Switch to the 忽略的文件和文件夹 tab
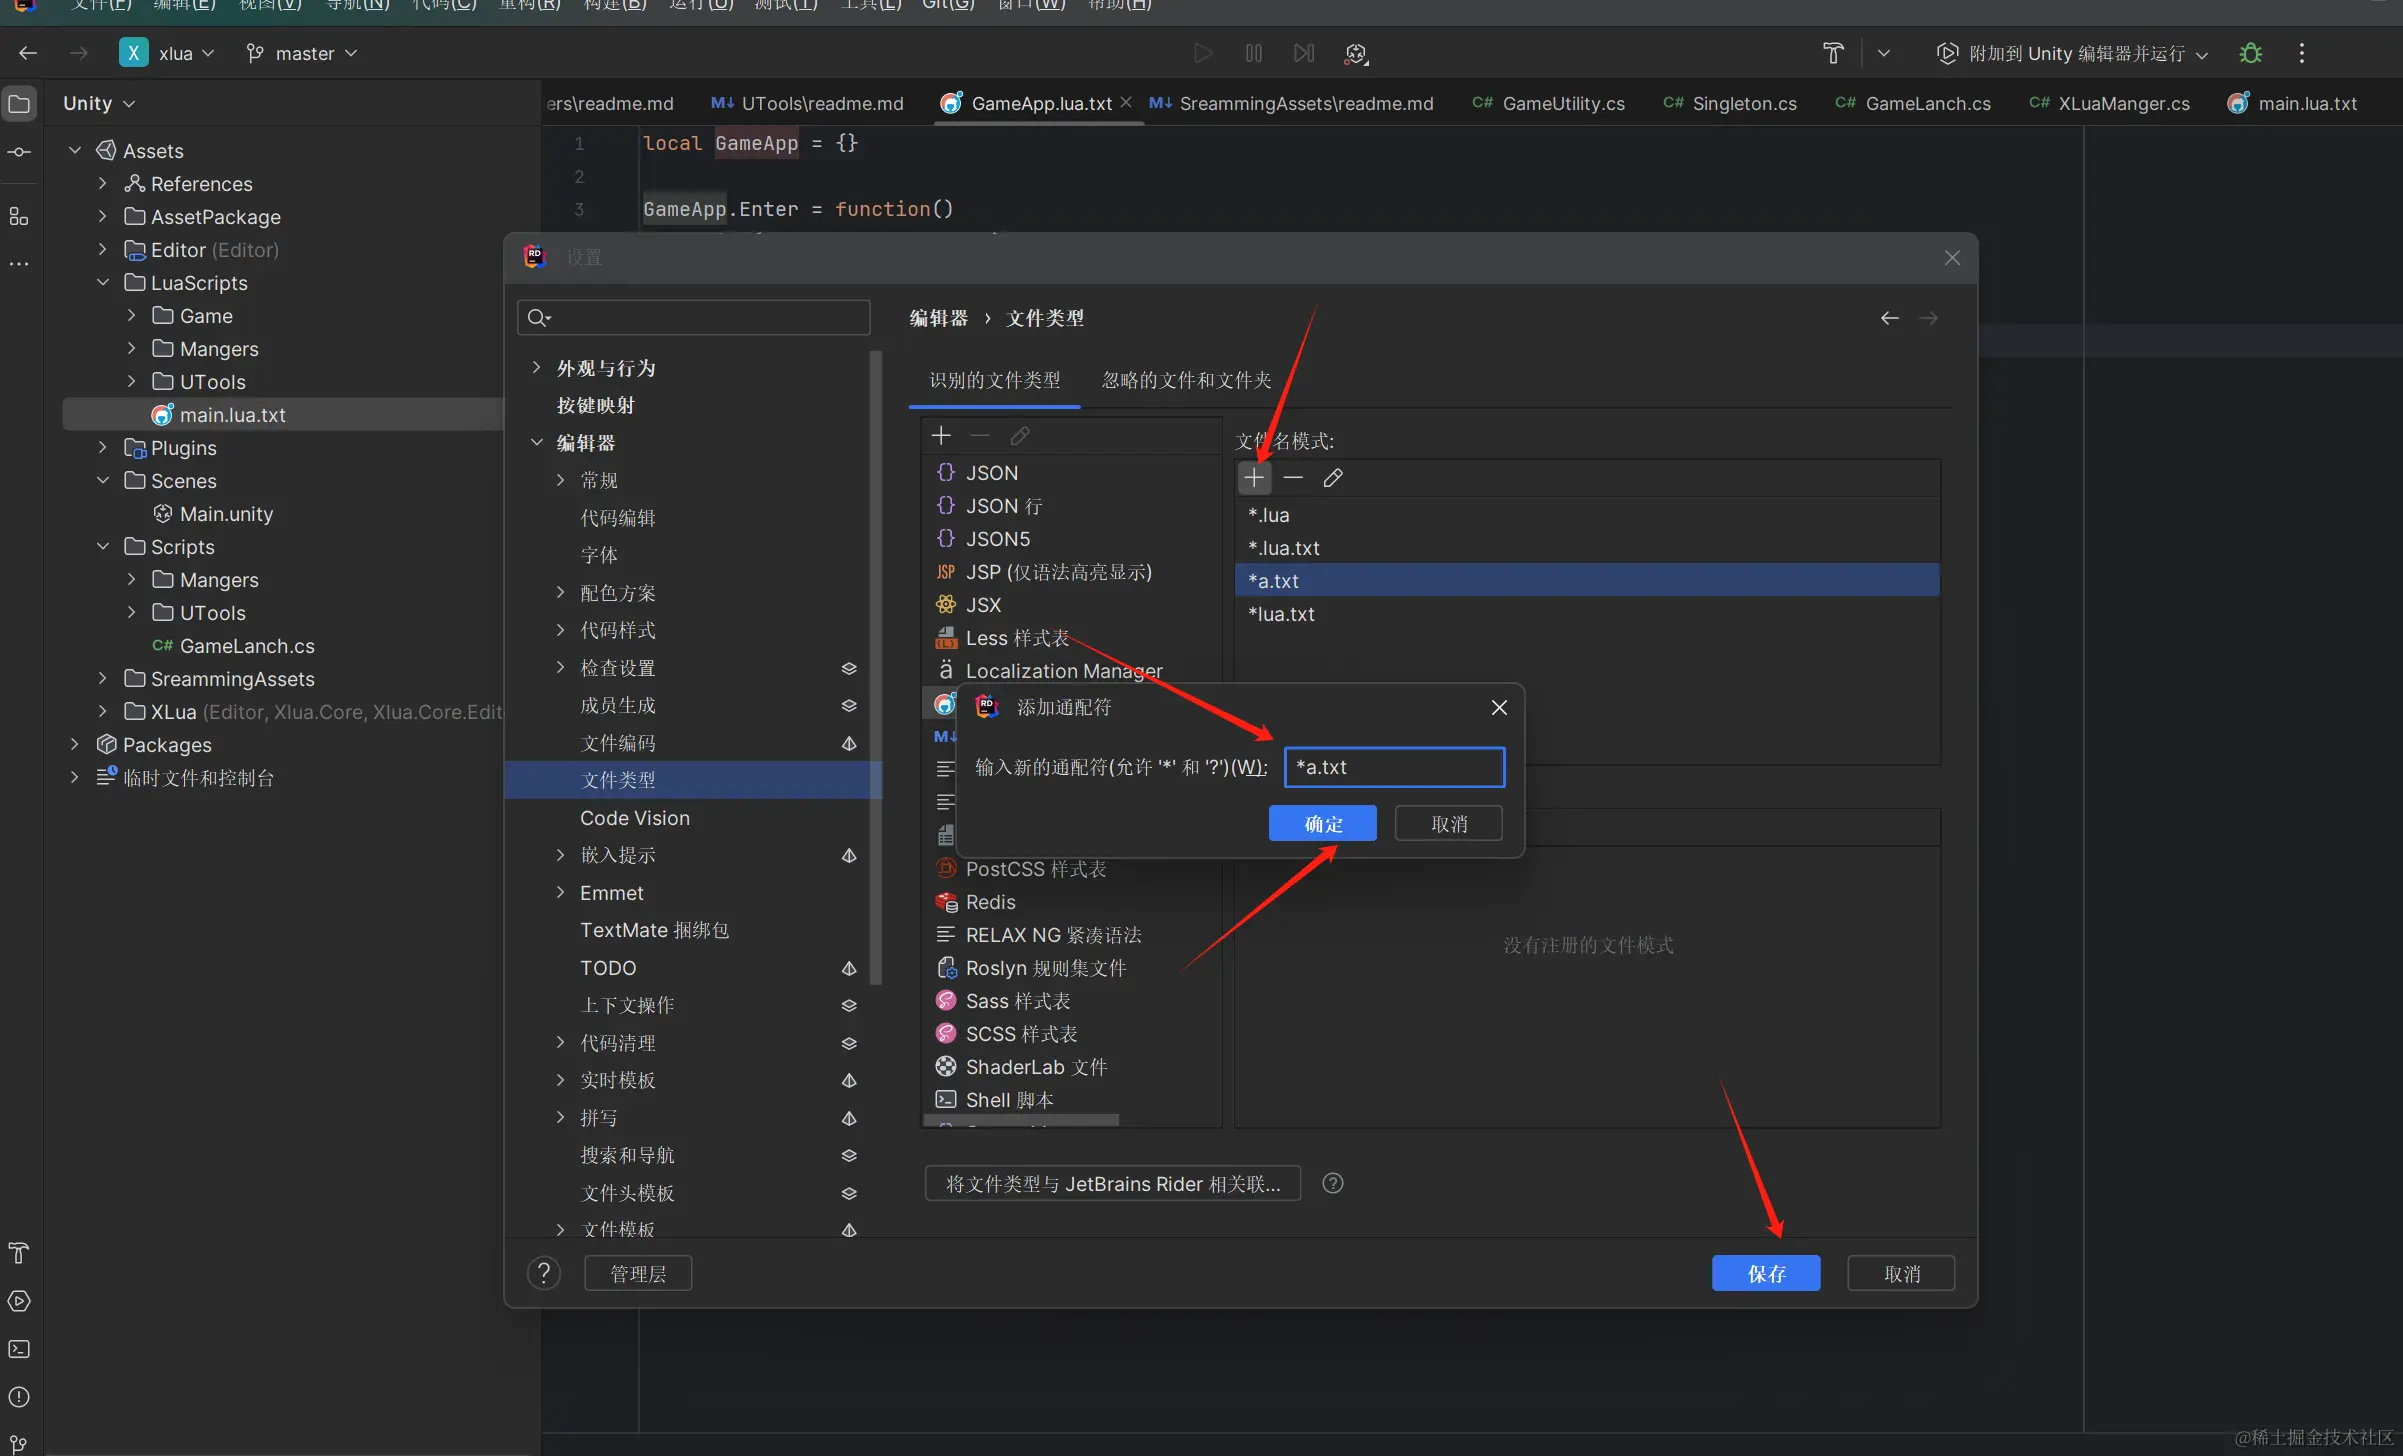2403x1456 pixels. click(1186, 380)
